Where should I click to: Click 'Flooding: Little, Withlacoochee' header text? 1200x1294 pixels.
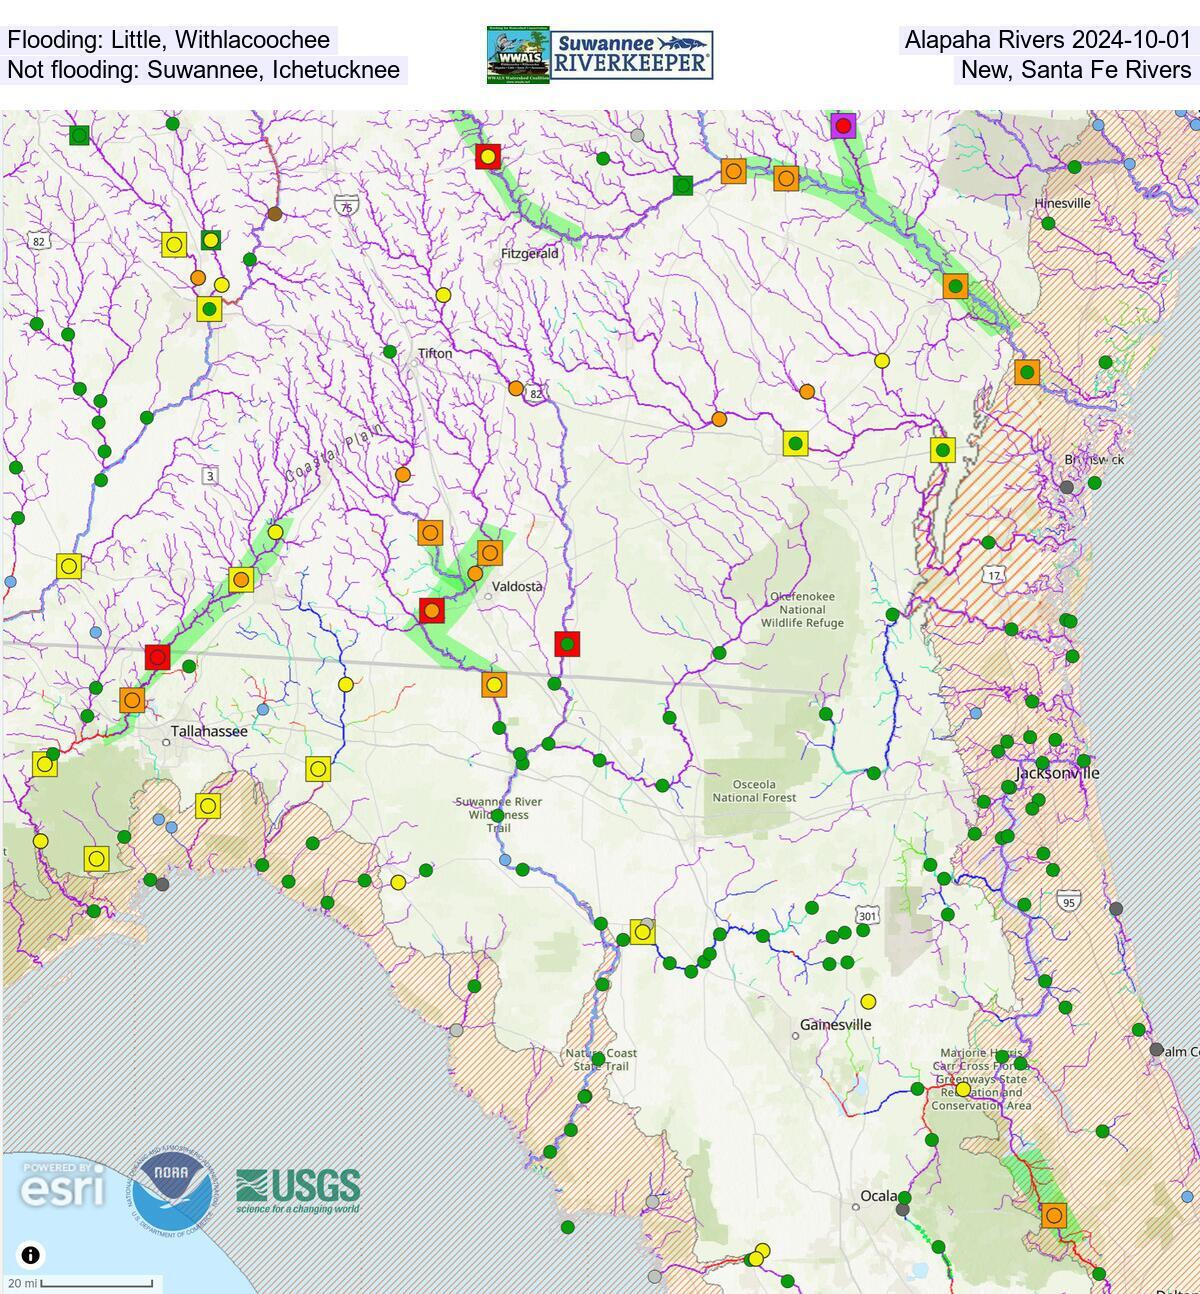coord(169,40)
